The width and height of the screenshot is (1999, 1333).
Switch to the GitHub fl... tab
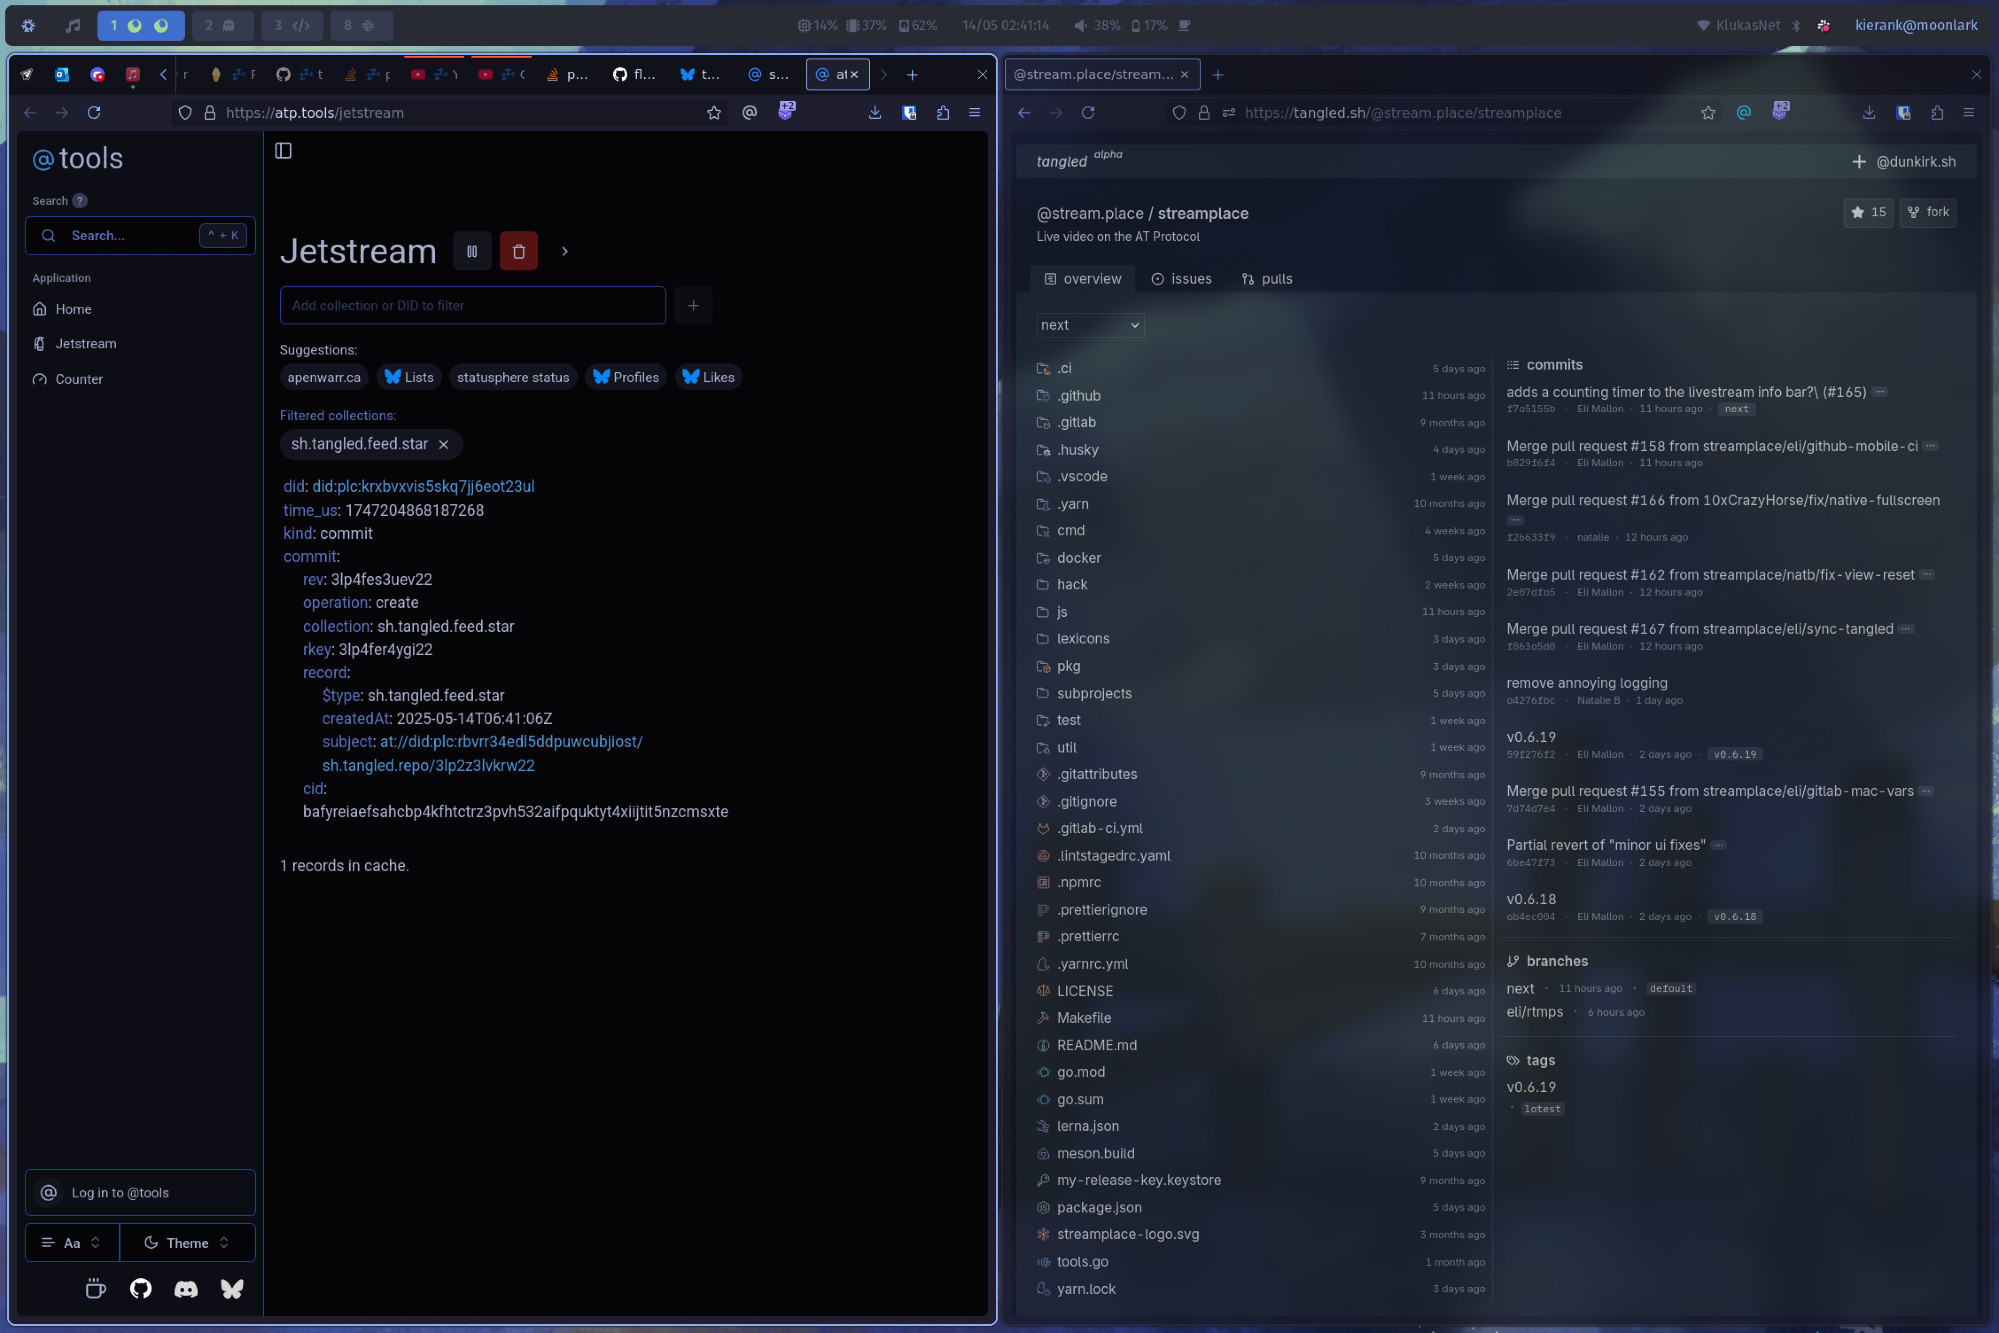pos(635,75)
